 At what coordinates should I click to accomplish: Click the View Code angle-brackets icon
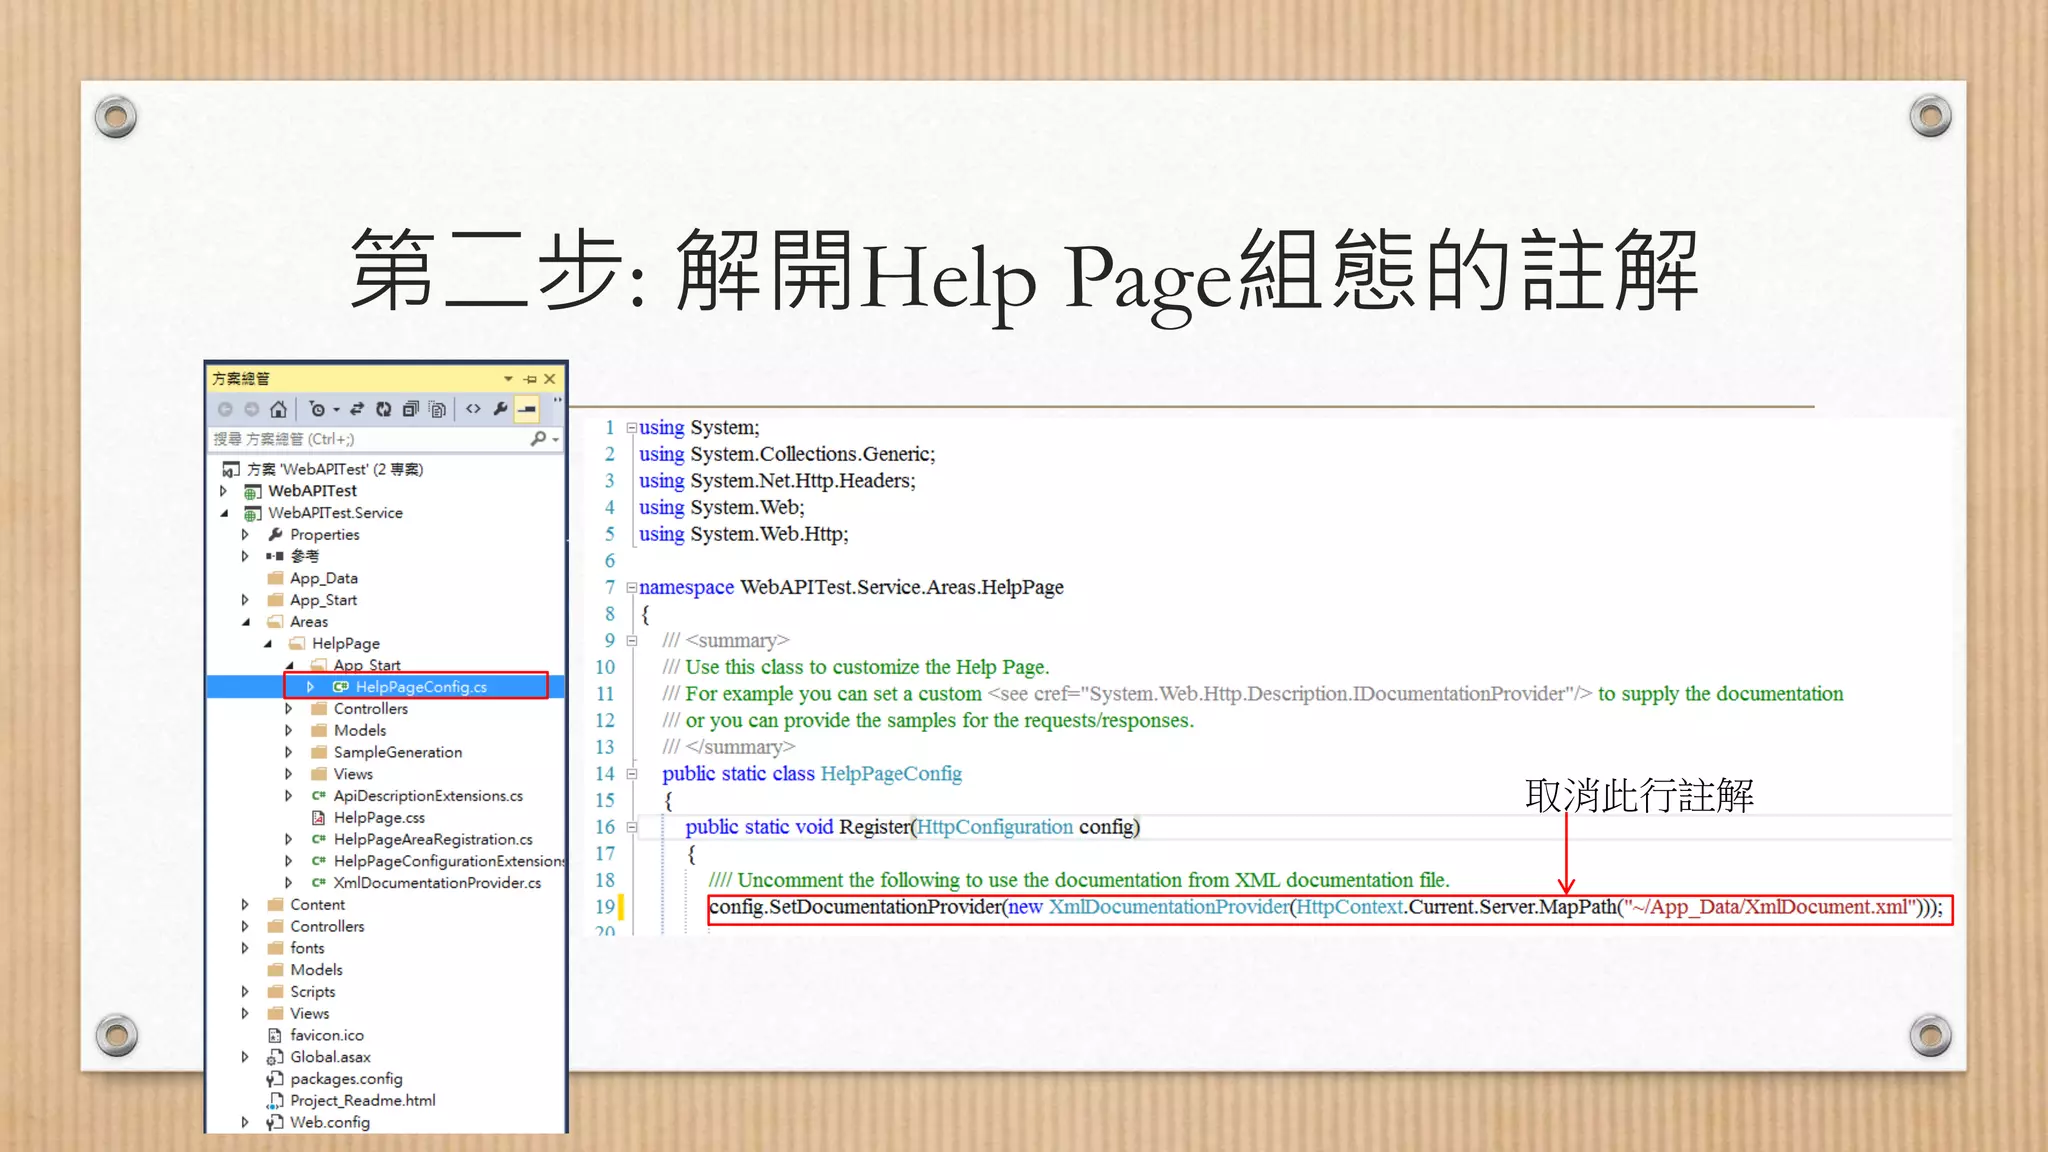473,409
